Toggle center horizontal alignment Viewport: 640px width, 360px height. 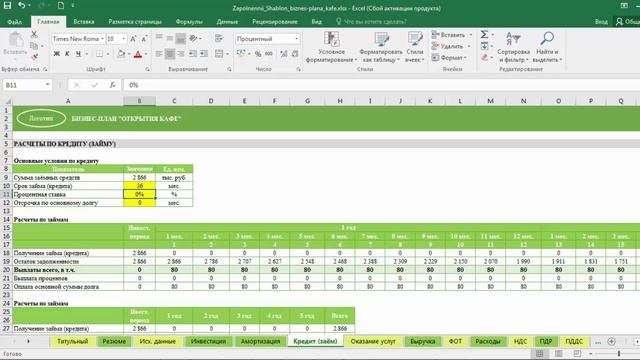pos(170,54)
